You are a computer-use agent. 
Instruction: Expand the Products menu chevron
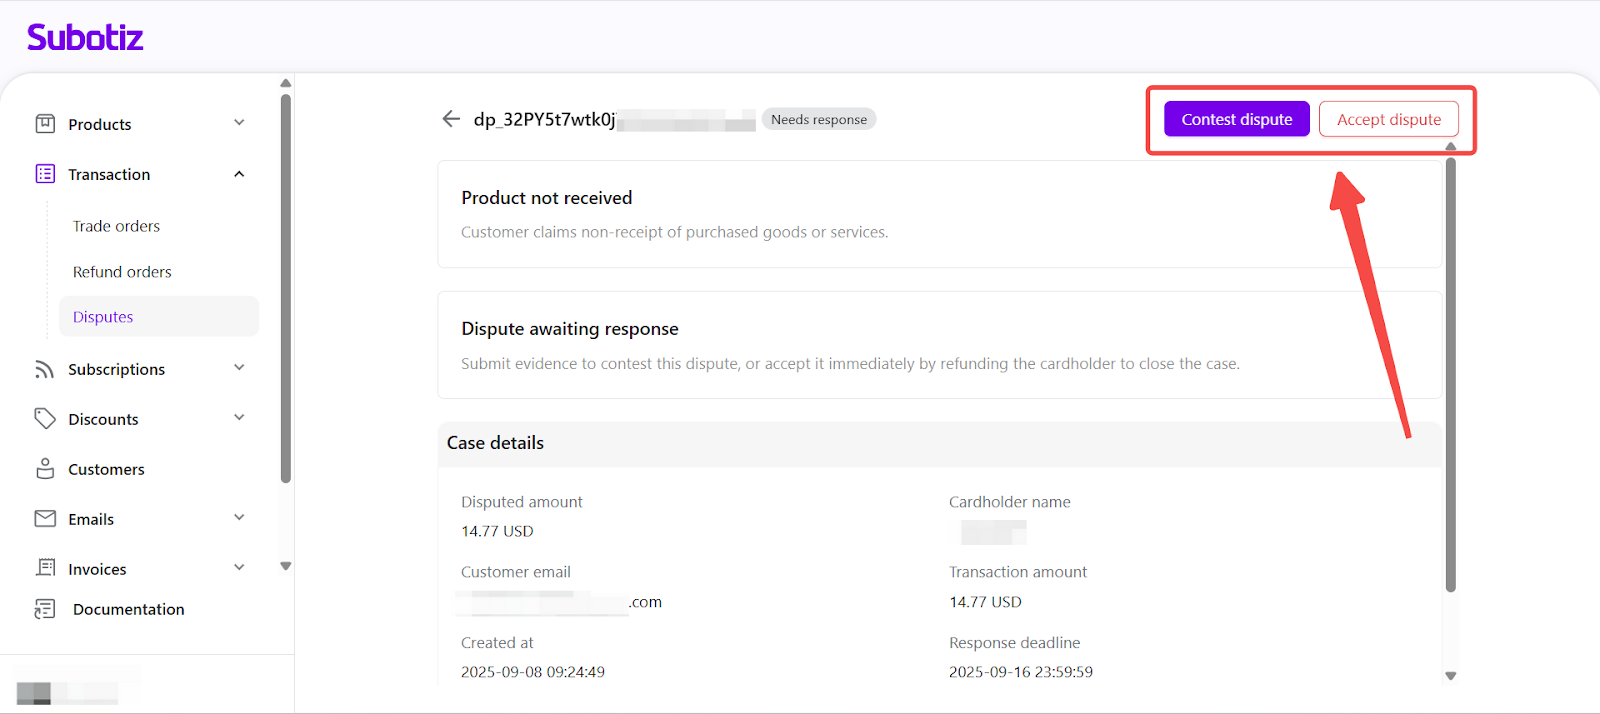pos(239,123)
